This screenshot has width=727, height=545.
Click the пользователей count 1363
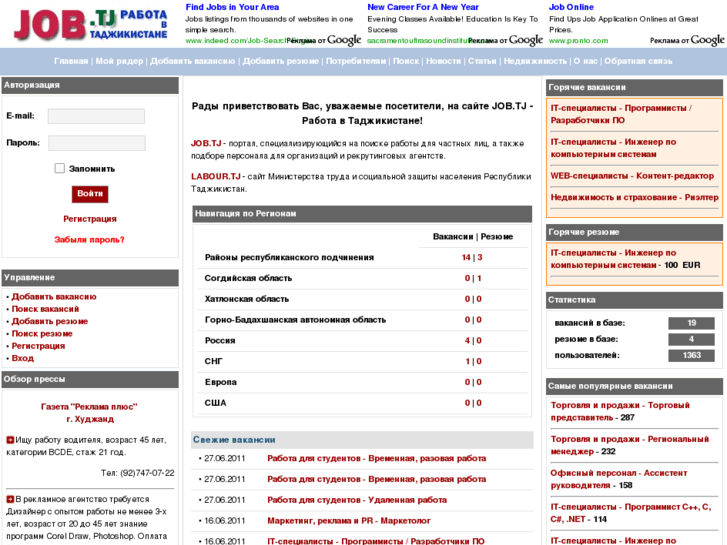tap(691, 355)
